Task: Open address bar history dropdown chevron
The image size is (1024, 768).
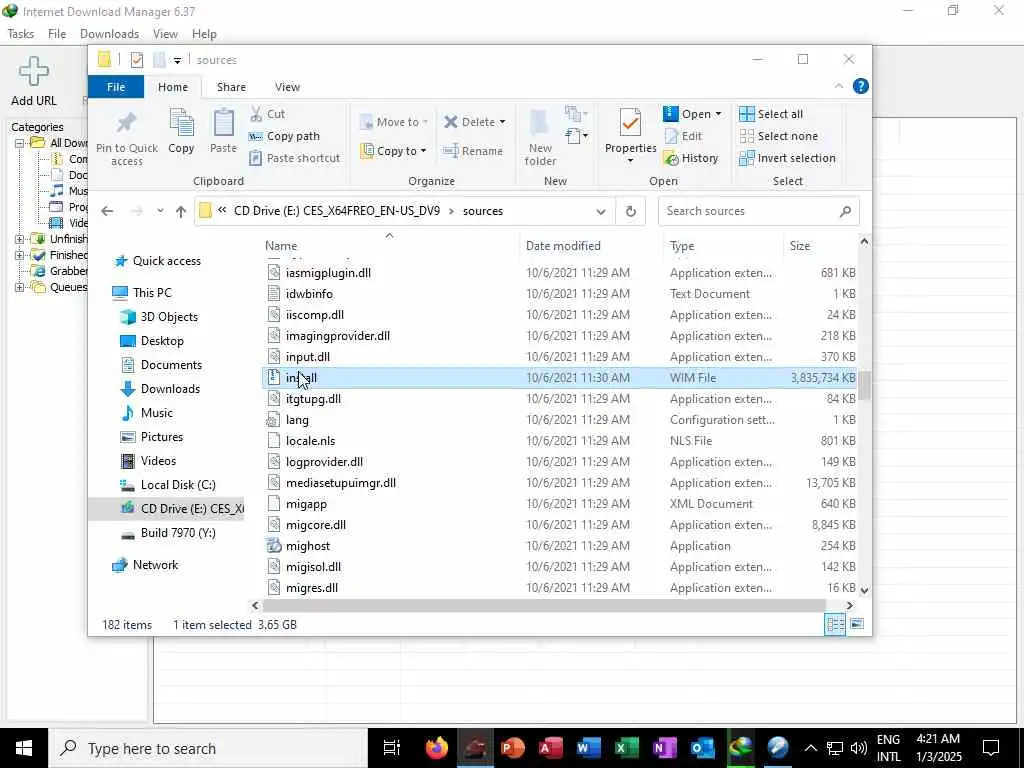Action: (601, 211)
